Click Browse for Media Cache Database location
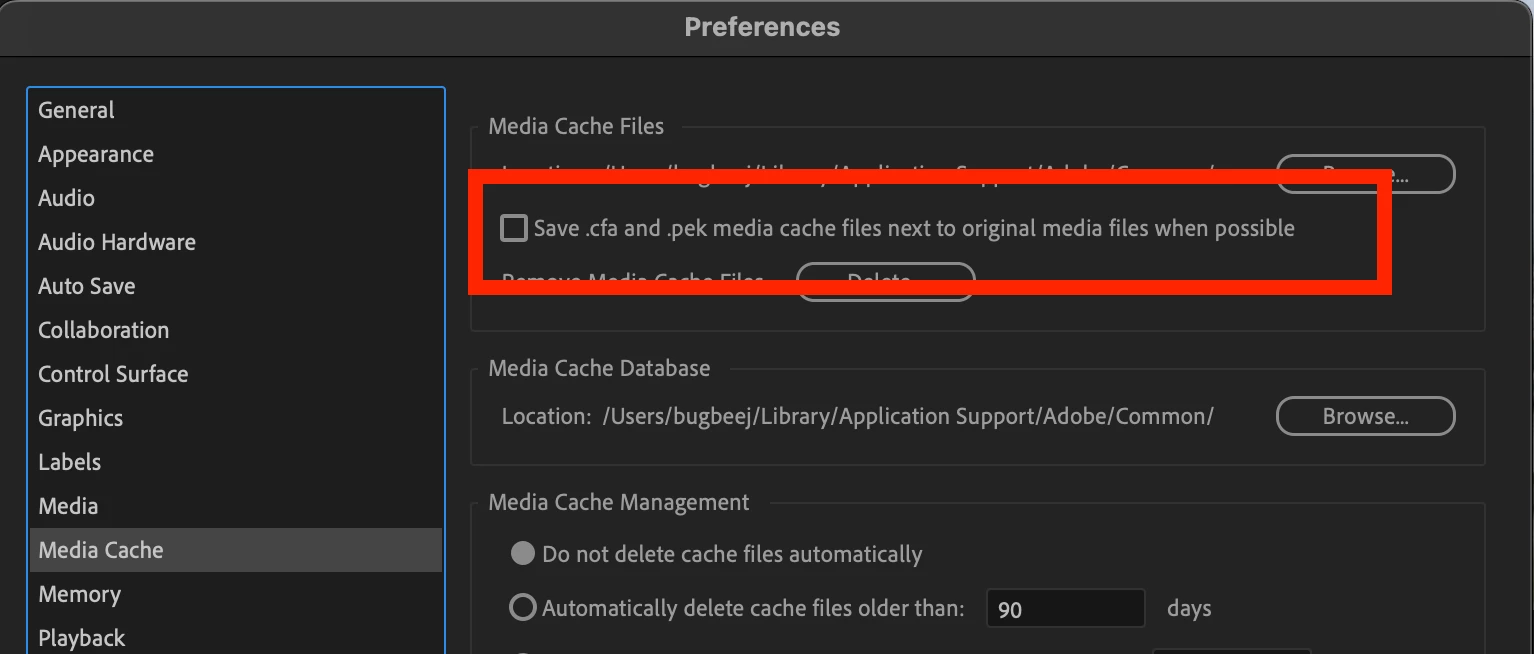 (x=1365, y=416)
